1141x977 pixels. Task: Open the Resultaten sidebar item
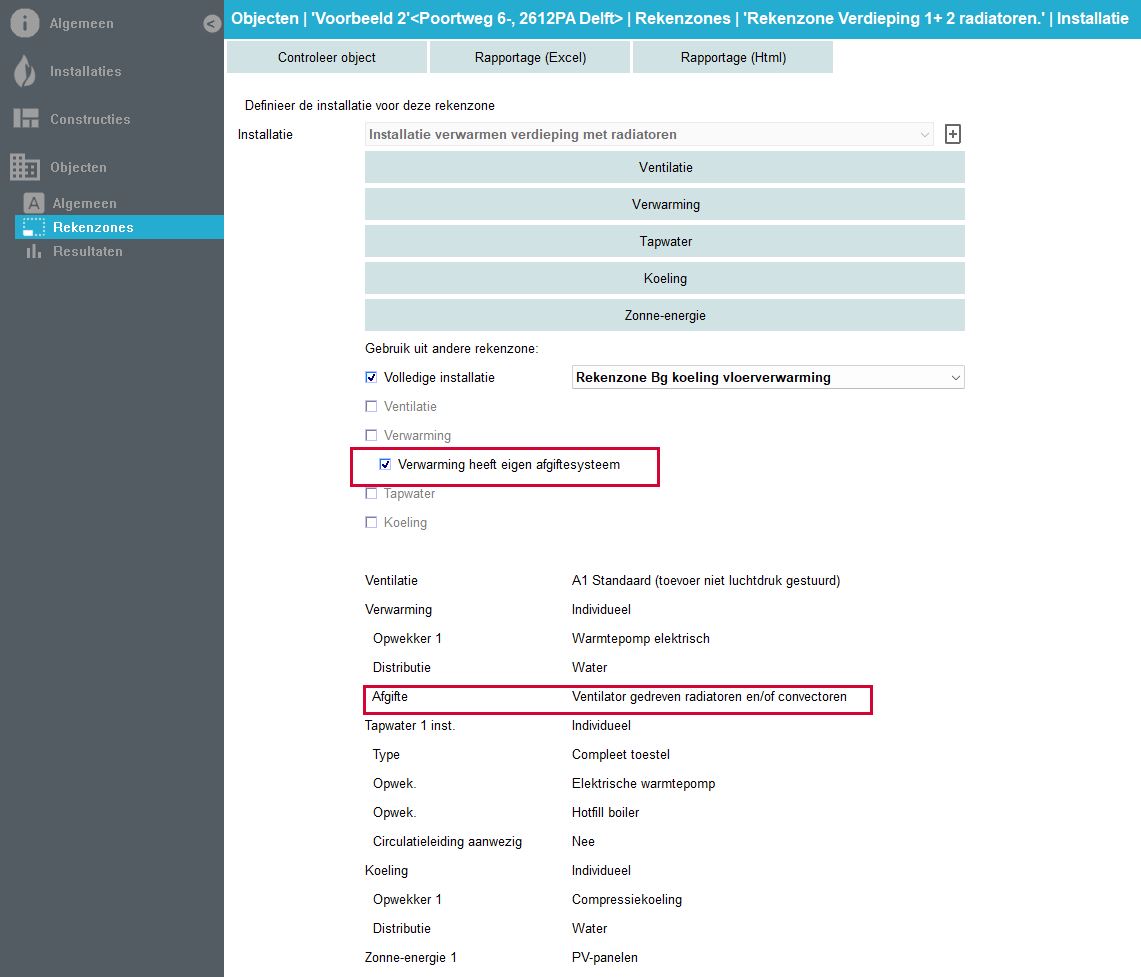(88, 251)
